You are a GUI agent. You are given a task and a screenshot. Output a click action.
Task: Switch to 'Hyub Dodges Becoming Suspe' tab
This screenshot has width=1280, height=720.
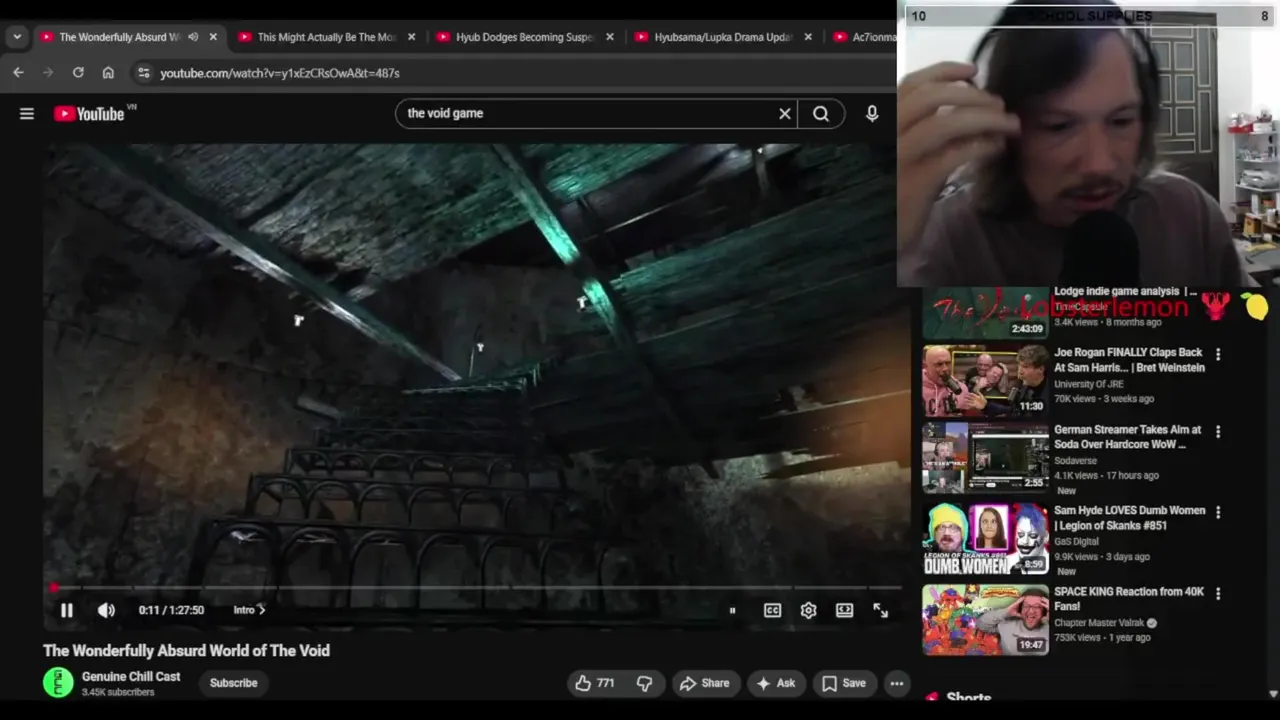pos(524,37)
